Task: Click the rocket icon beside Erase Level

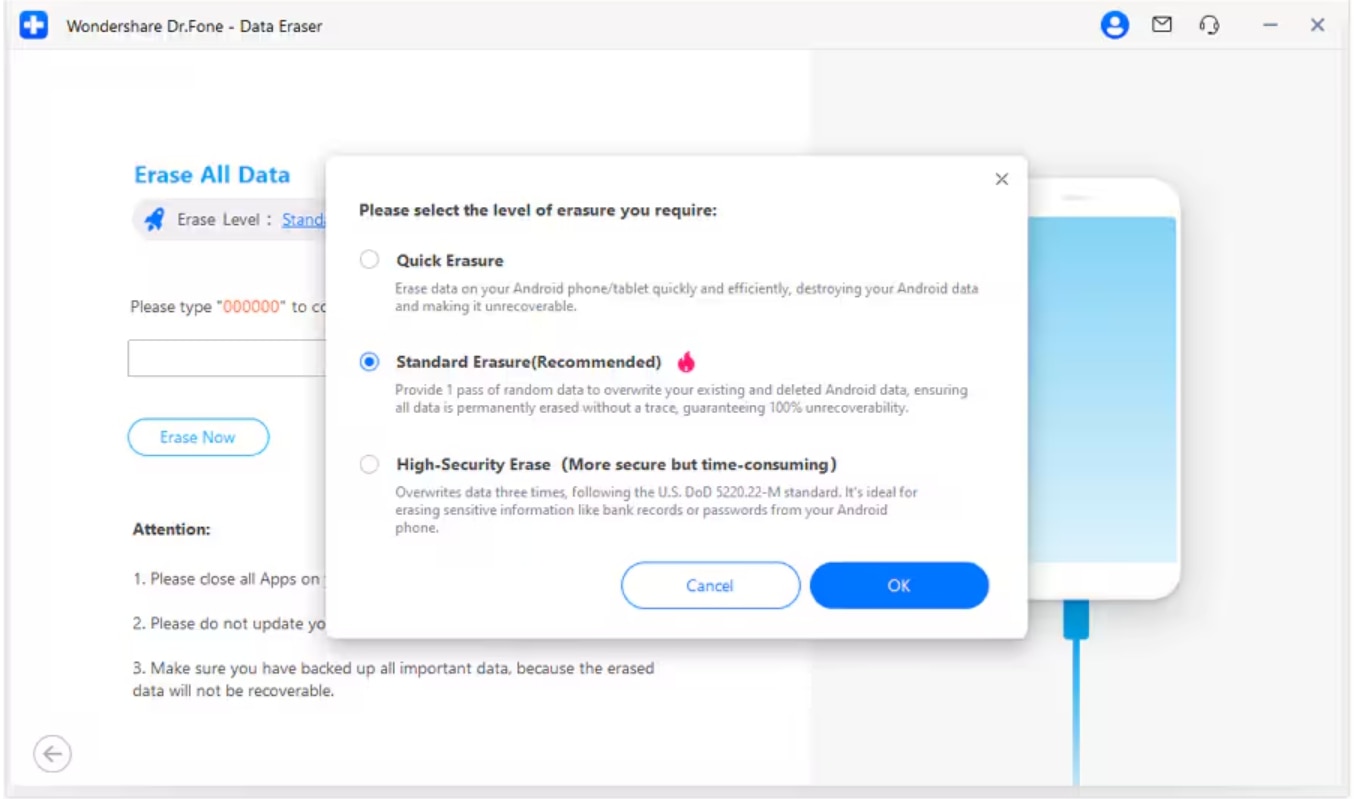Action: point(154,220)
